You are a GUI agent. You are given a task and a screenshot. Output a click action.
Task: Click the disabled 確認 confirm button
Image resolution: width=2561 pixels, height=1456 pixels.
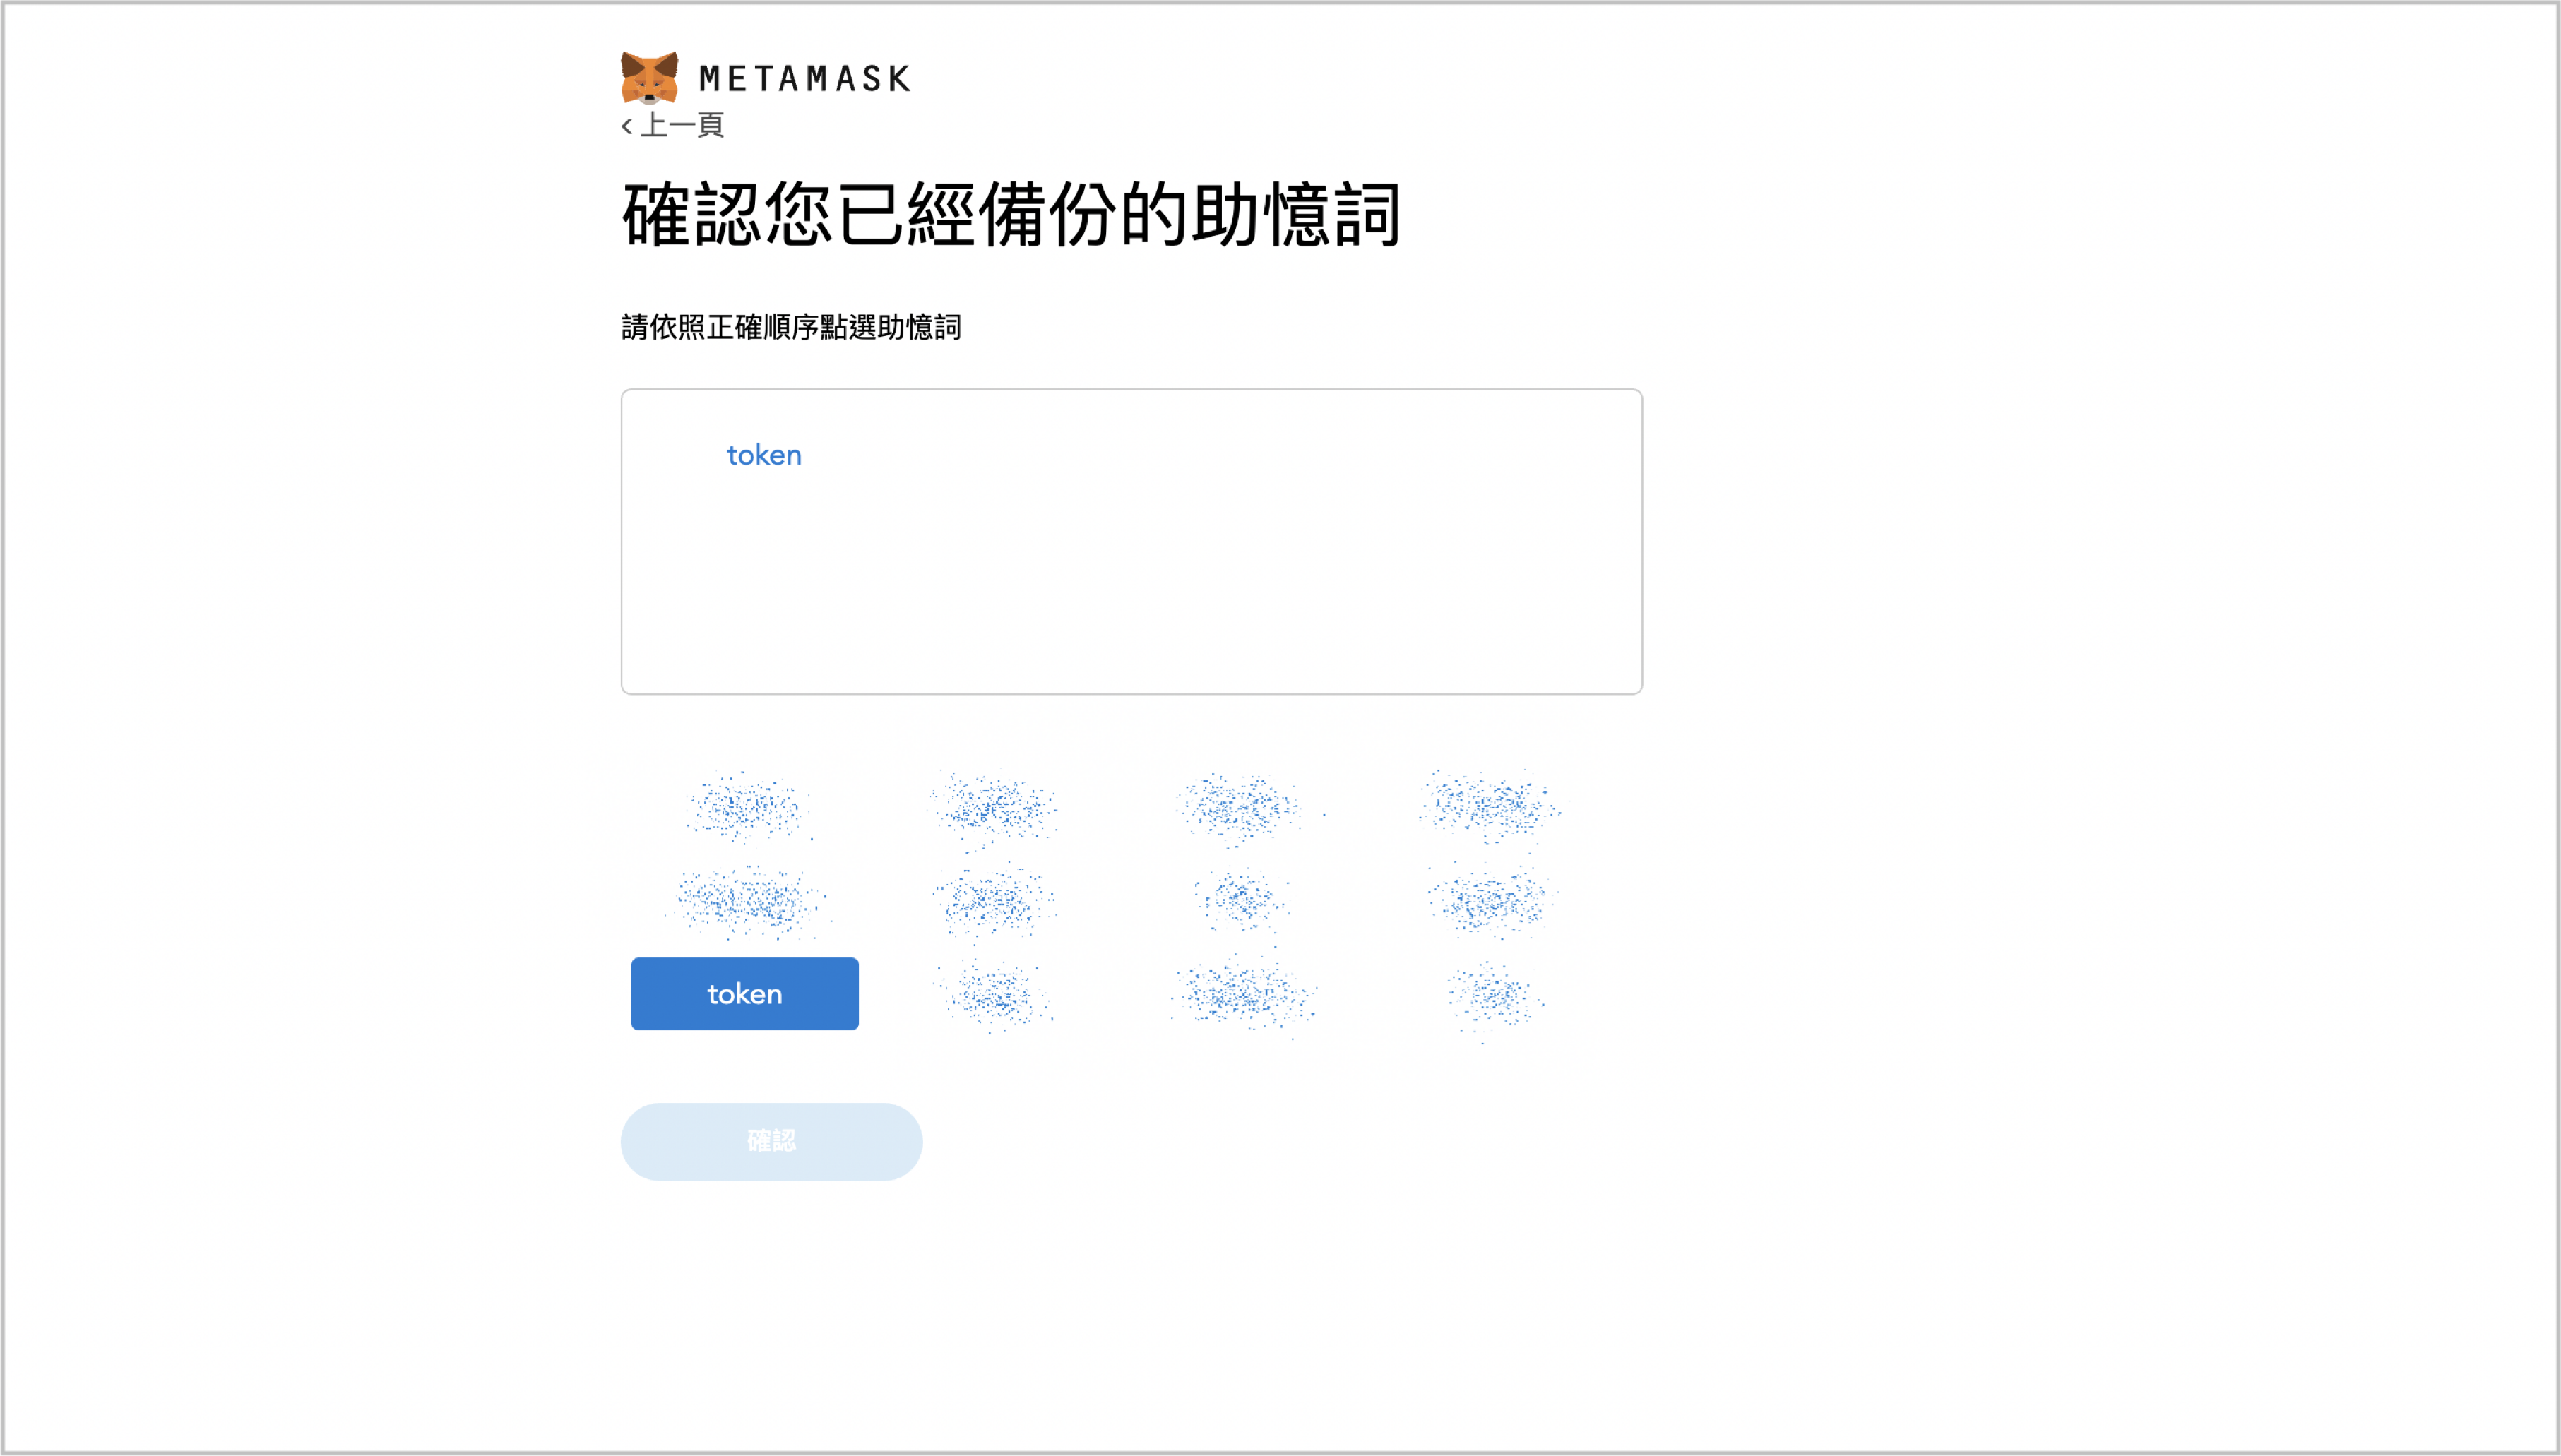point(771,1141)
